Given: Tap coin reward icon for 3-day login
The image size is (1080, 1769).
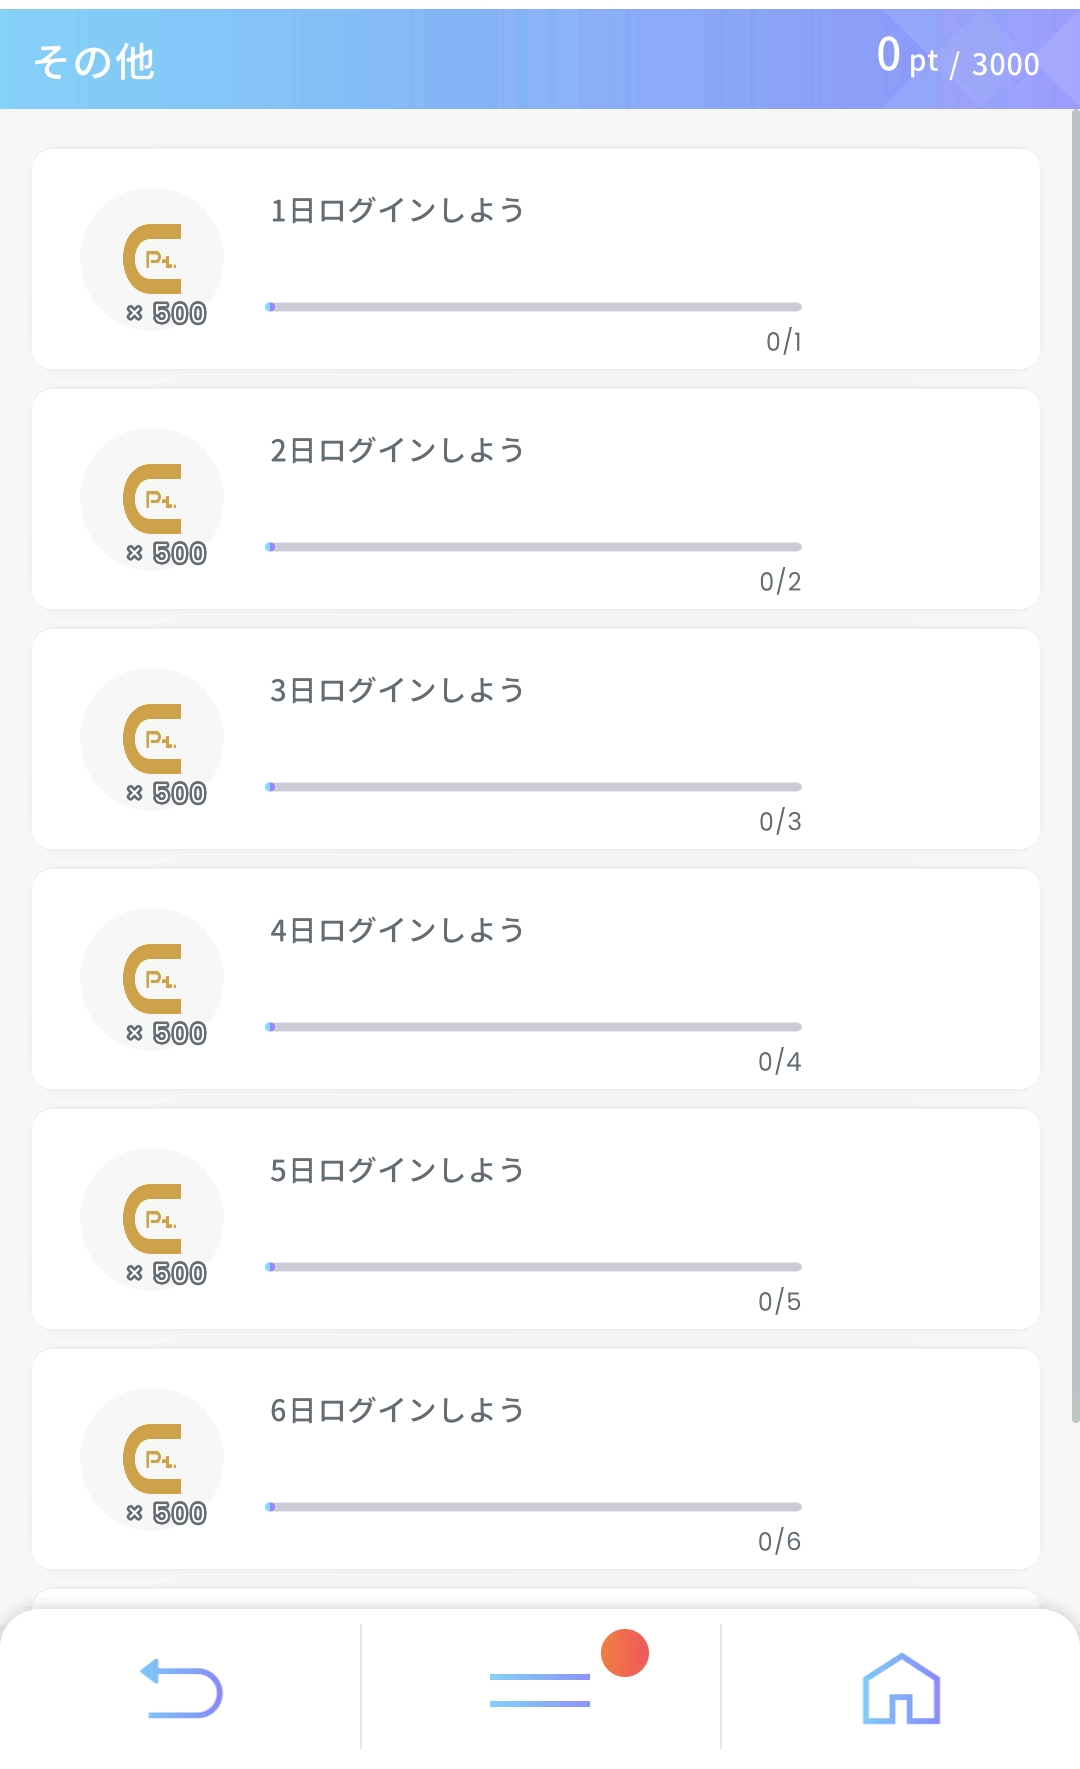Looking at the screenshot, I should coord(152,740).
